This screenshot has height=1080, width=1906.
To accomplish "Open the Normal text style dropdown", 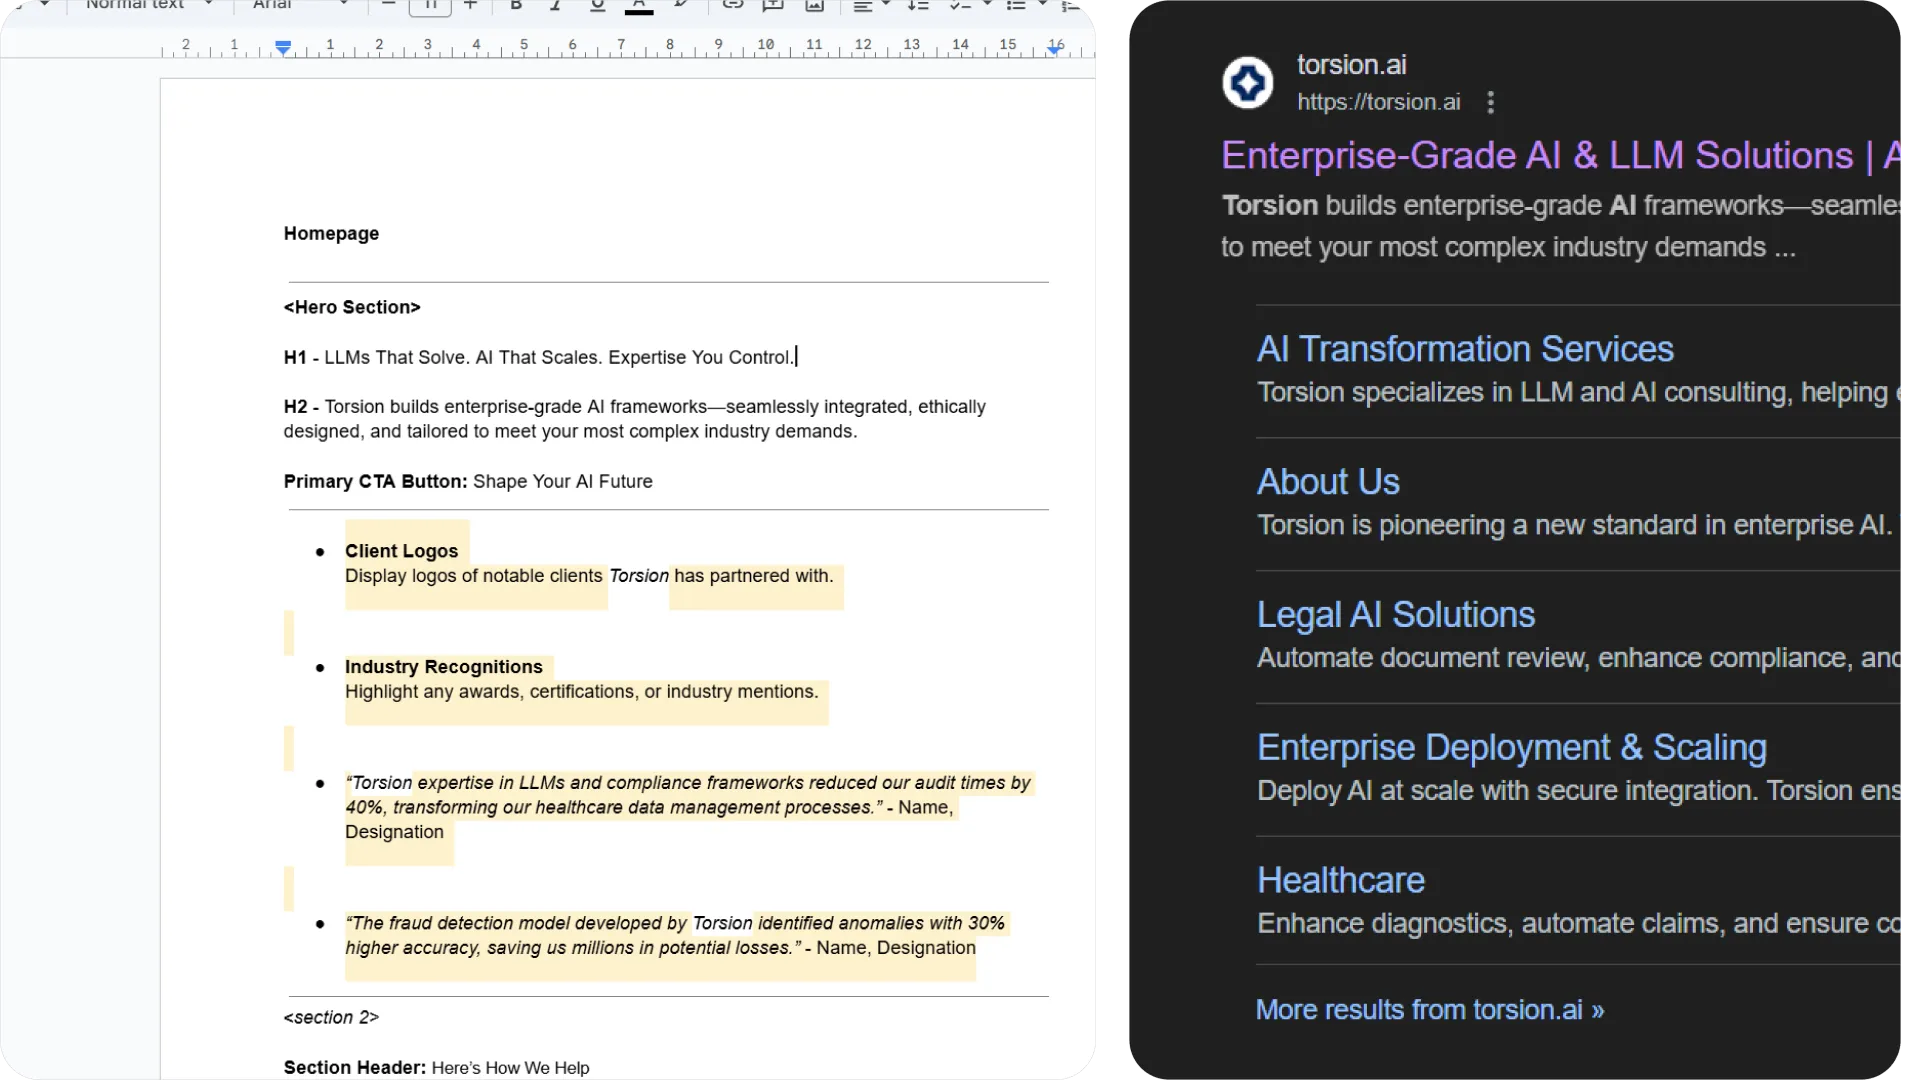I will click(150, 6).
